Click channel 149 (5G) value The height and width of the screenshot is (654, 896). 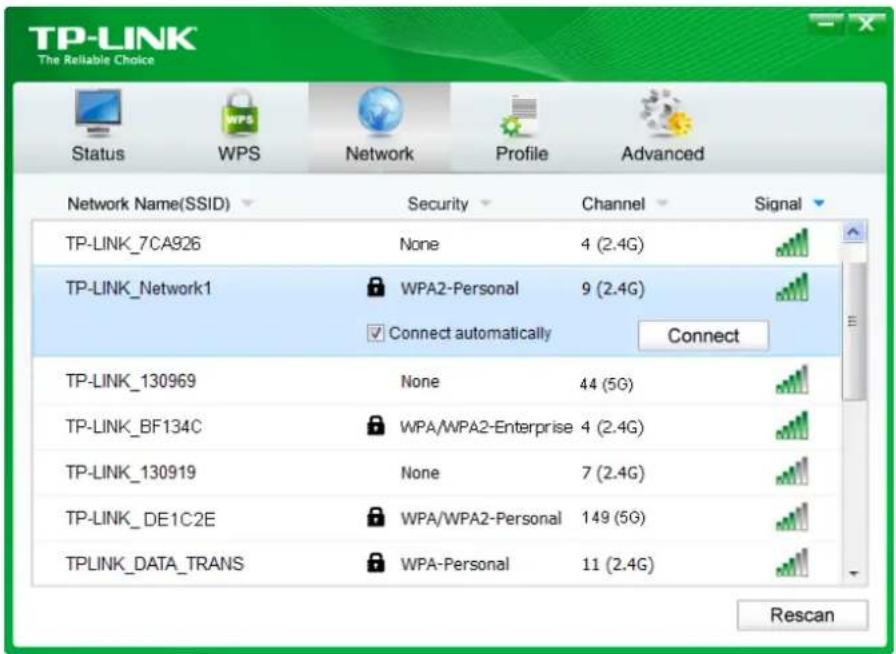(613, 517)
